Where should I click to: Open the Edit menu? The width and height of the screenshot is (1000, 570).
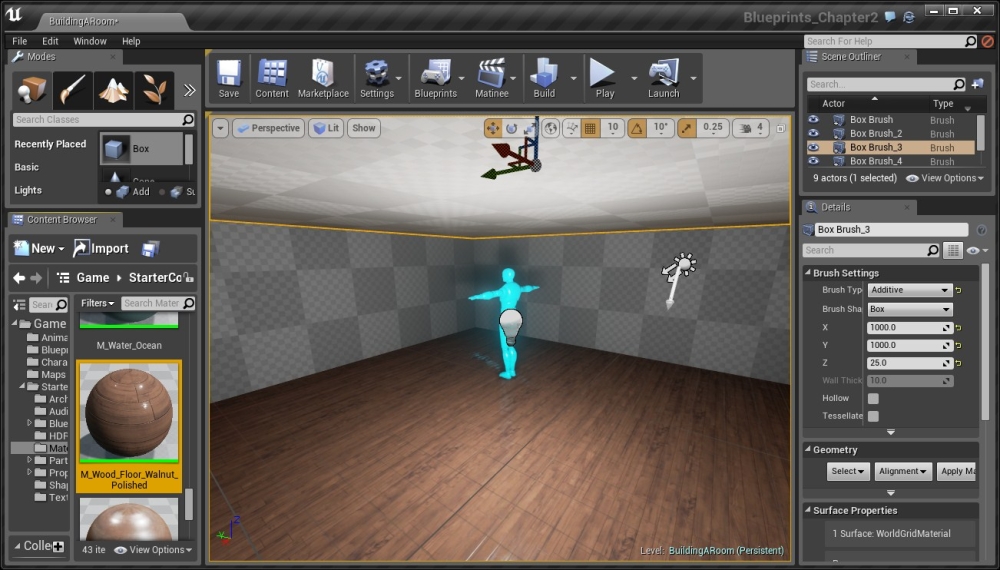50,41
